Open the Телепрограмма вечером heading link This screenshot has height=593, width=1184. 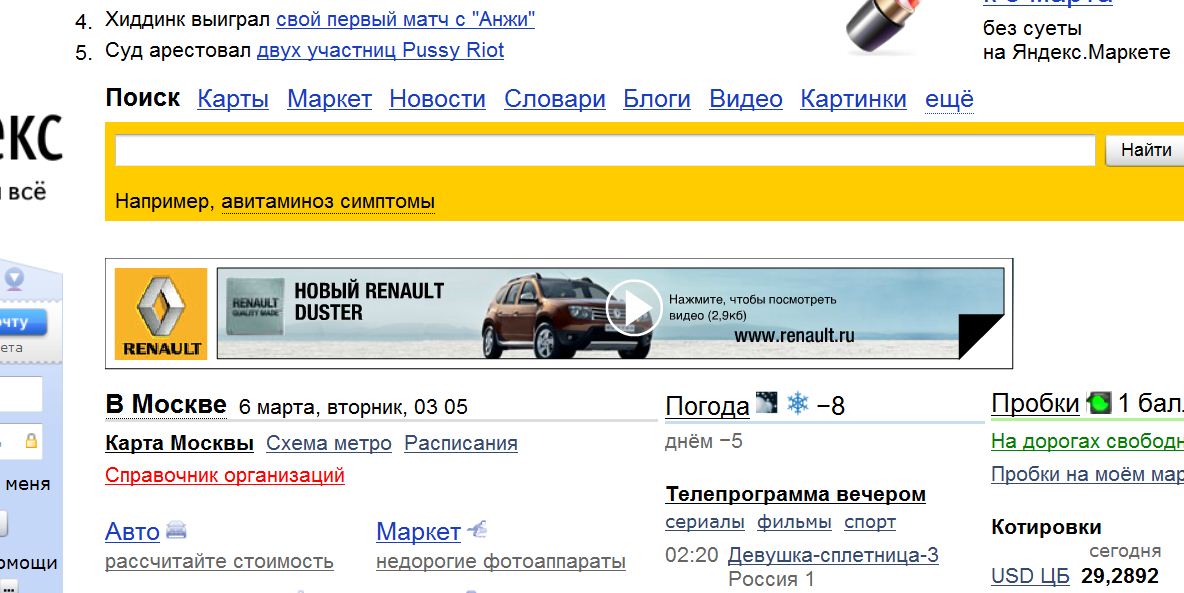point(796,495)
